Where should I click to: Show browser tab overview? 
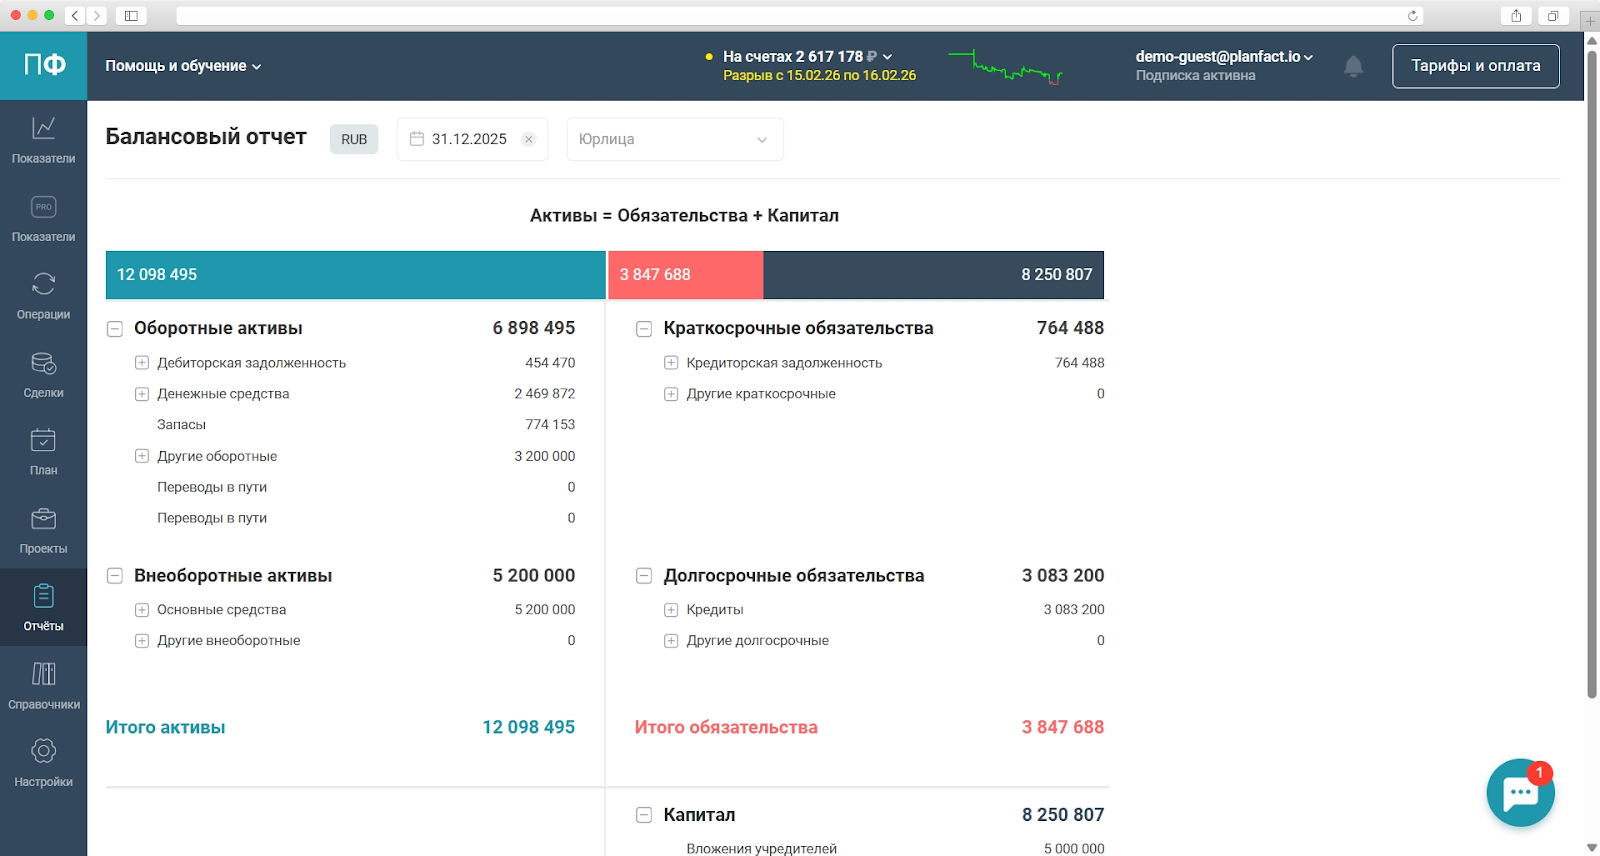point(1552,15)
